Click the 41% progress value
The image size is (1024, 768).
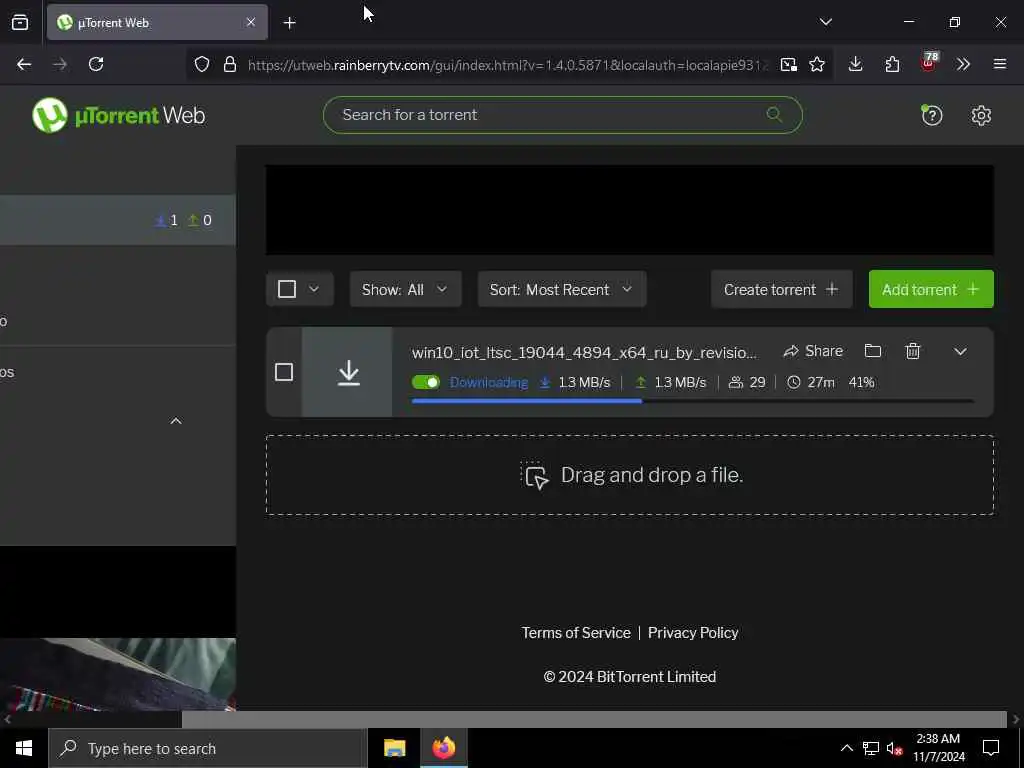coord(861,383)
